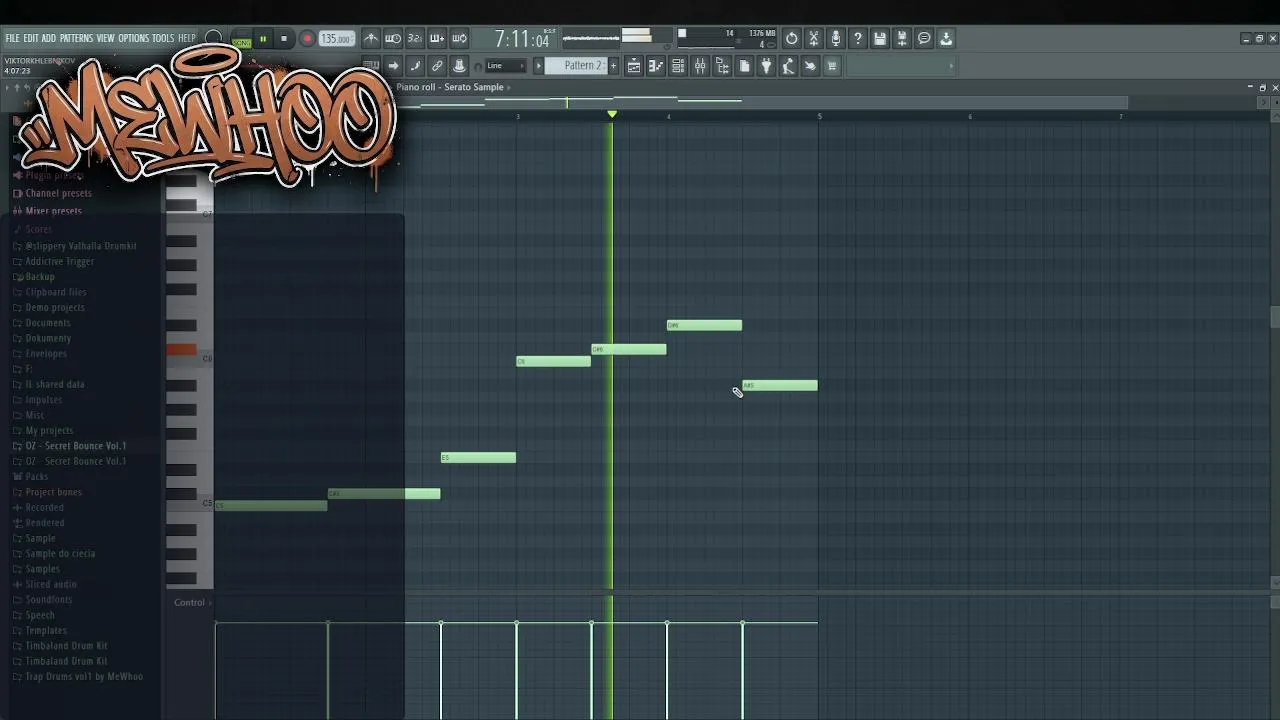Open the Sample do ciecia folder
Image resolution: width=1280 pixels, height=720 pixels.
tap(59, 553)
